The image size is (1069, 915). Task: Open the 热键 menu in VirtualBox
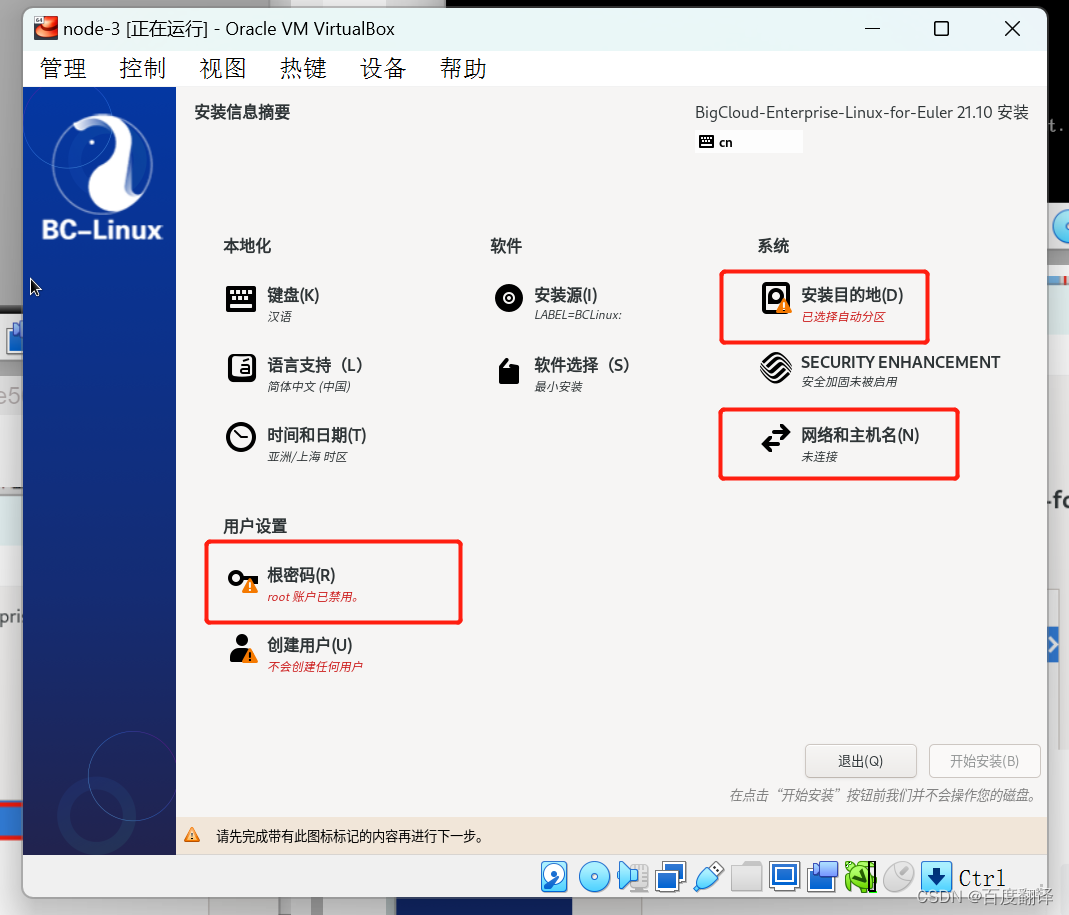coord(303,68)
